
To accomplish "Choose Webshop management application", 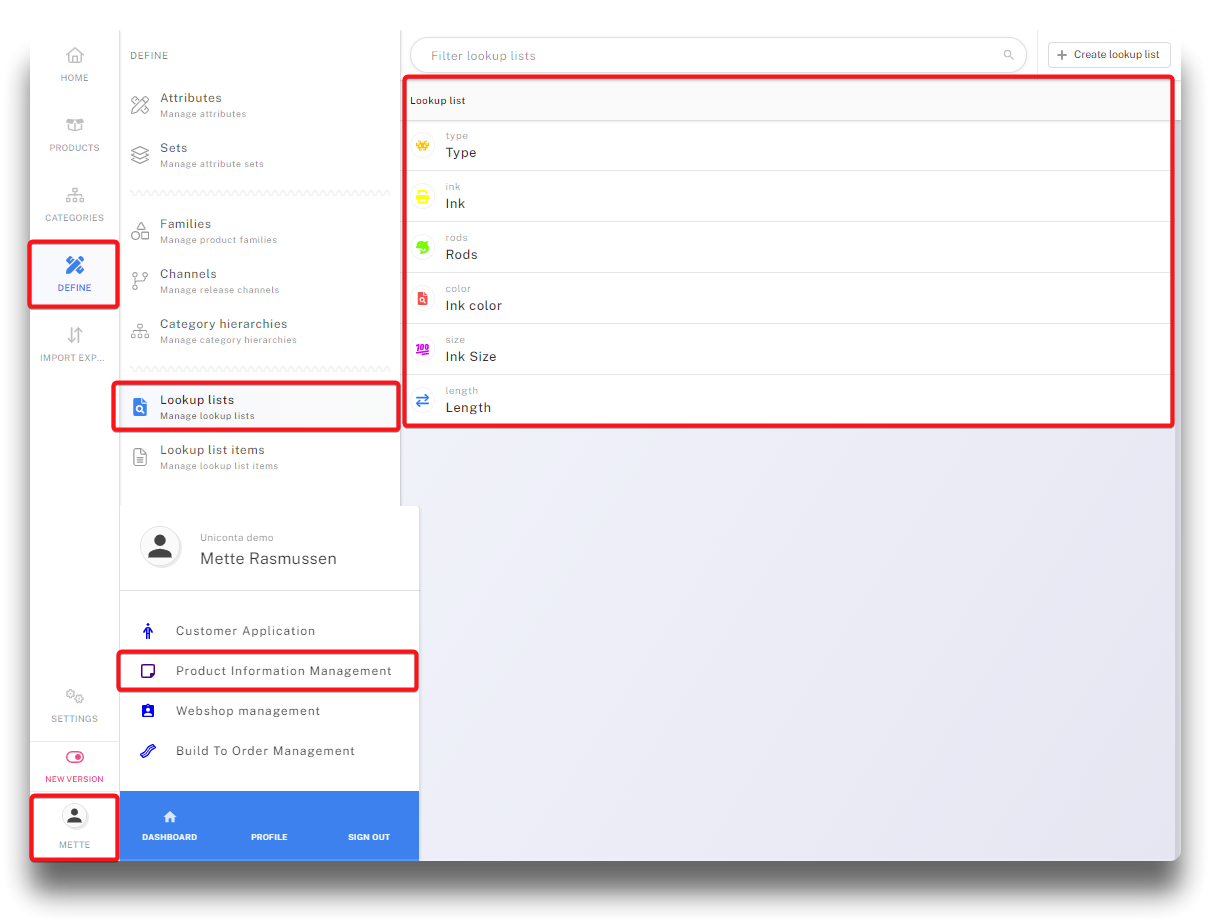I will (248, 711).
